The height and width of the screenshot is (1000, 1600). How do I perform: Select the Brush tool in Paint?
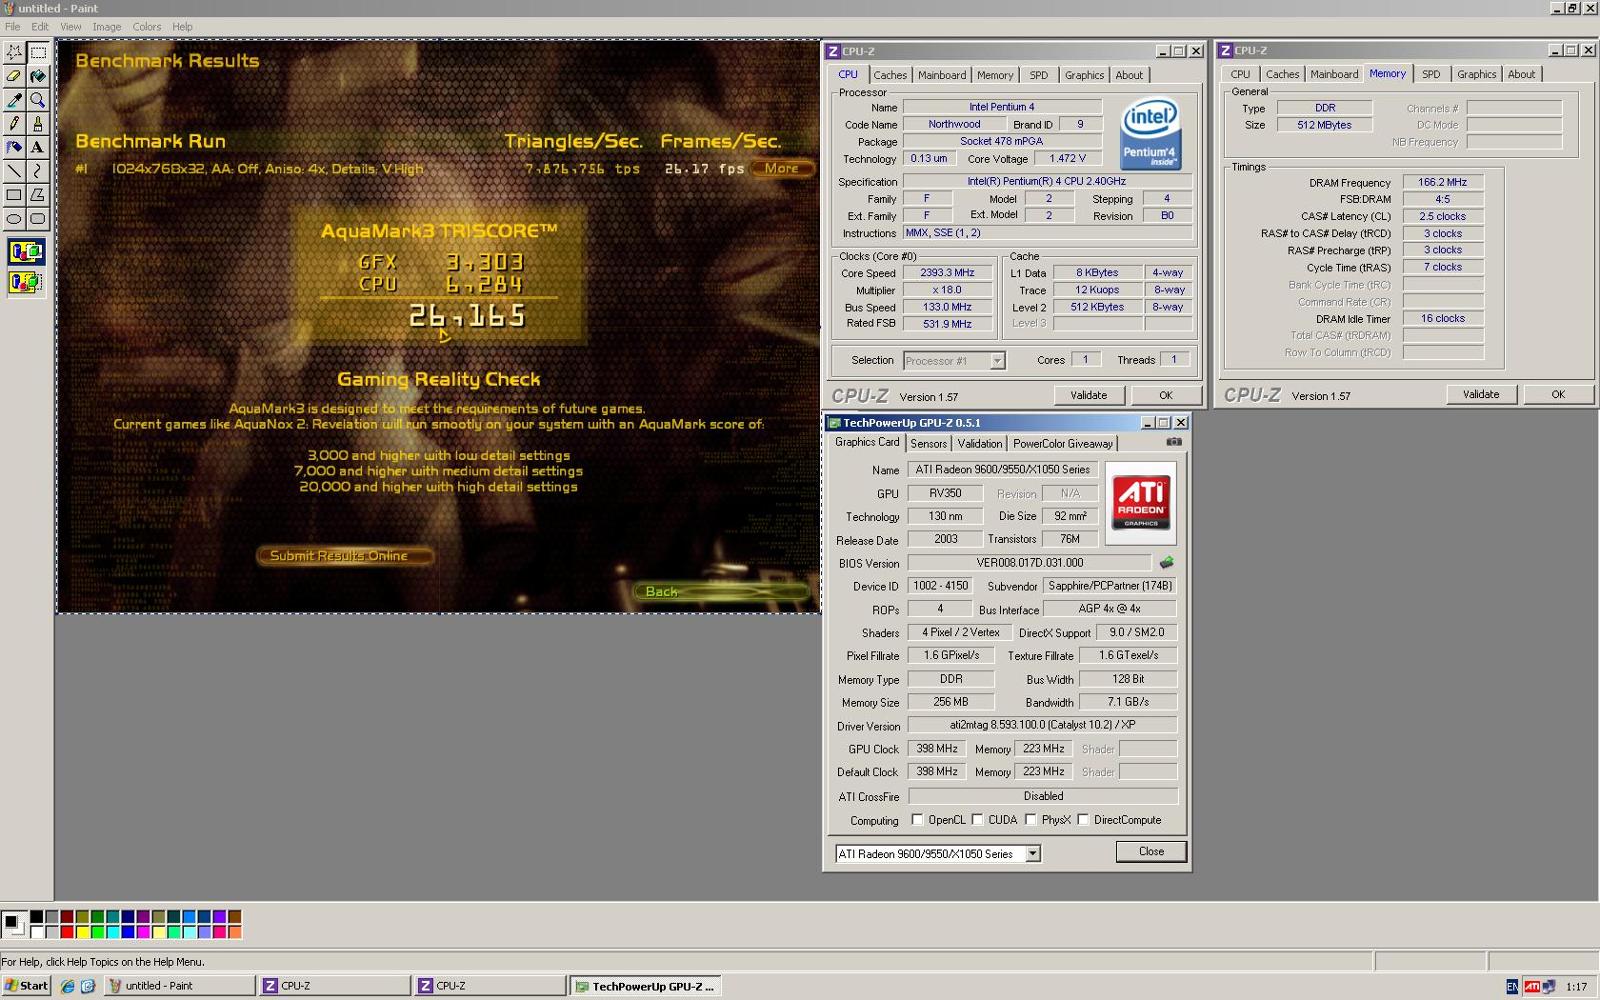[38, 124]
